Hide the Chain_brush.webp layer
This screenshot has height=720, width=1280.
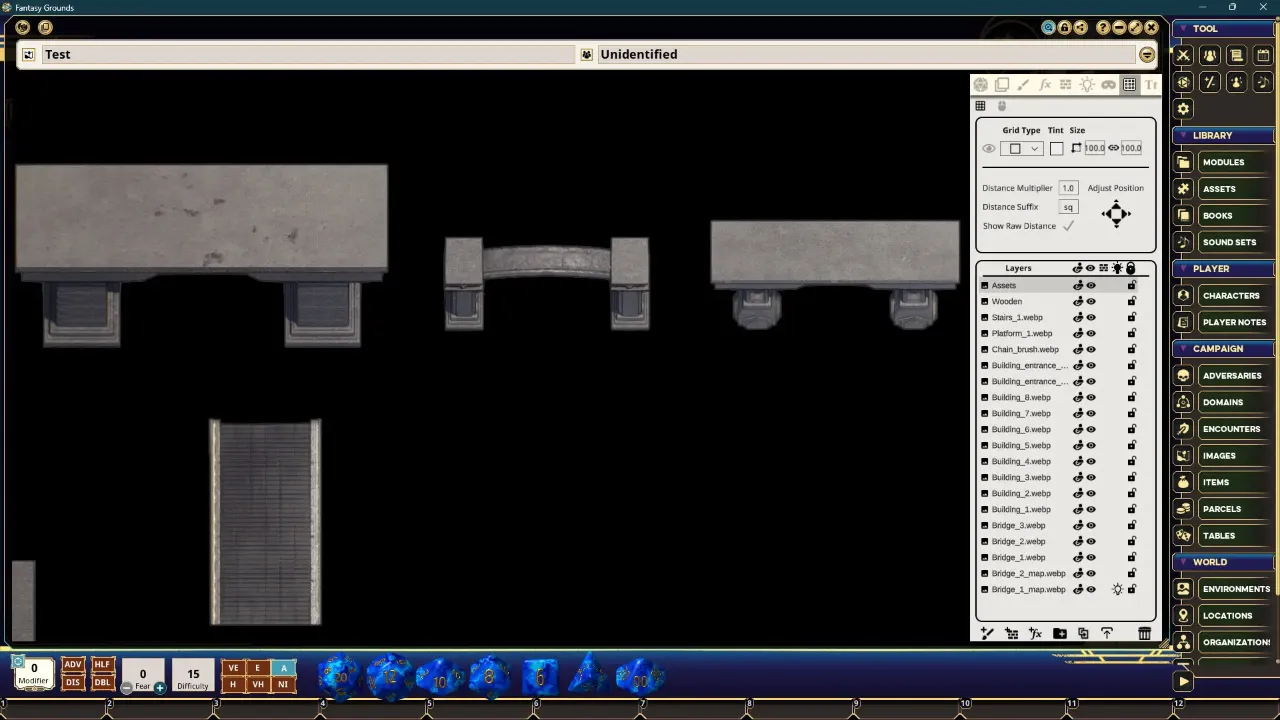[1091, 349]
